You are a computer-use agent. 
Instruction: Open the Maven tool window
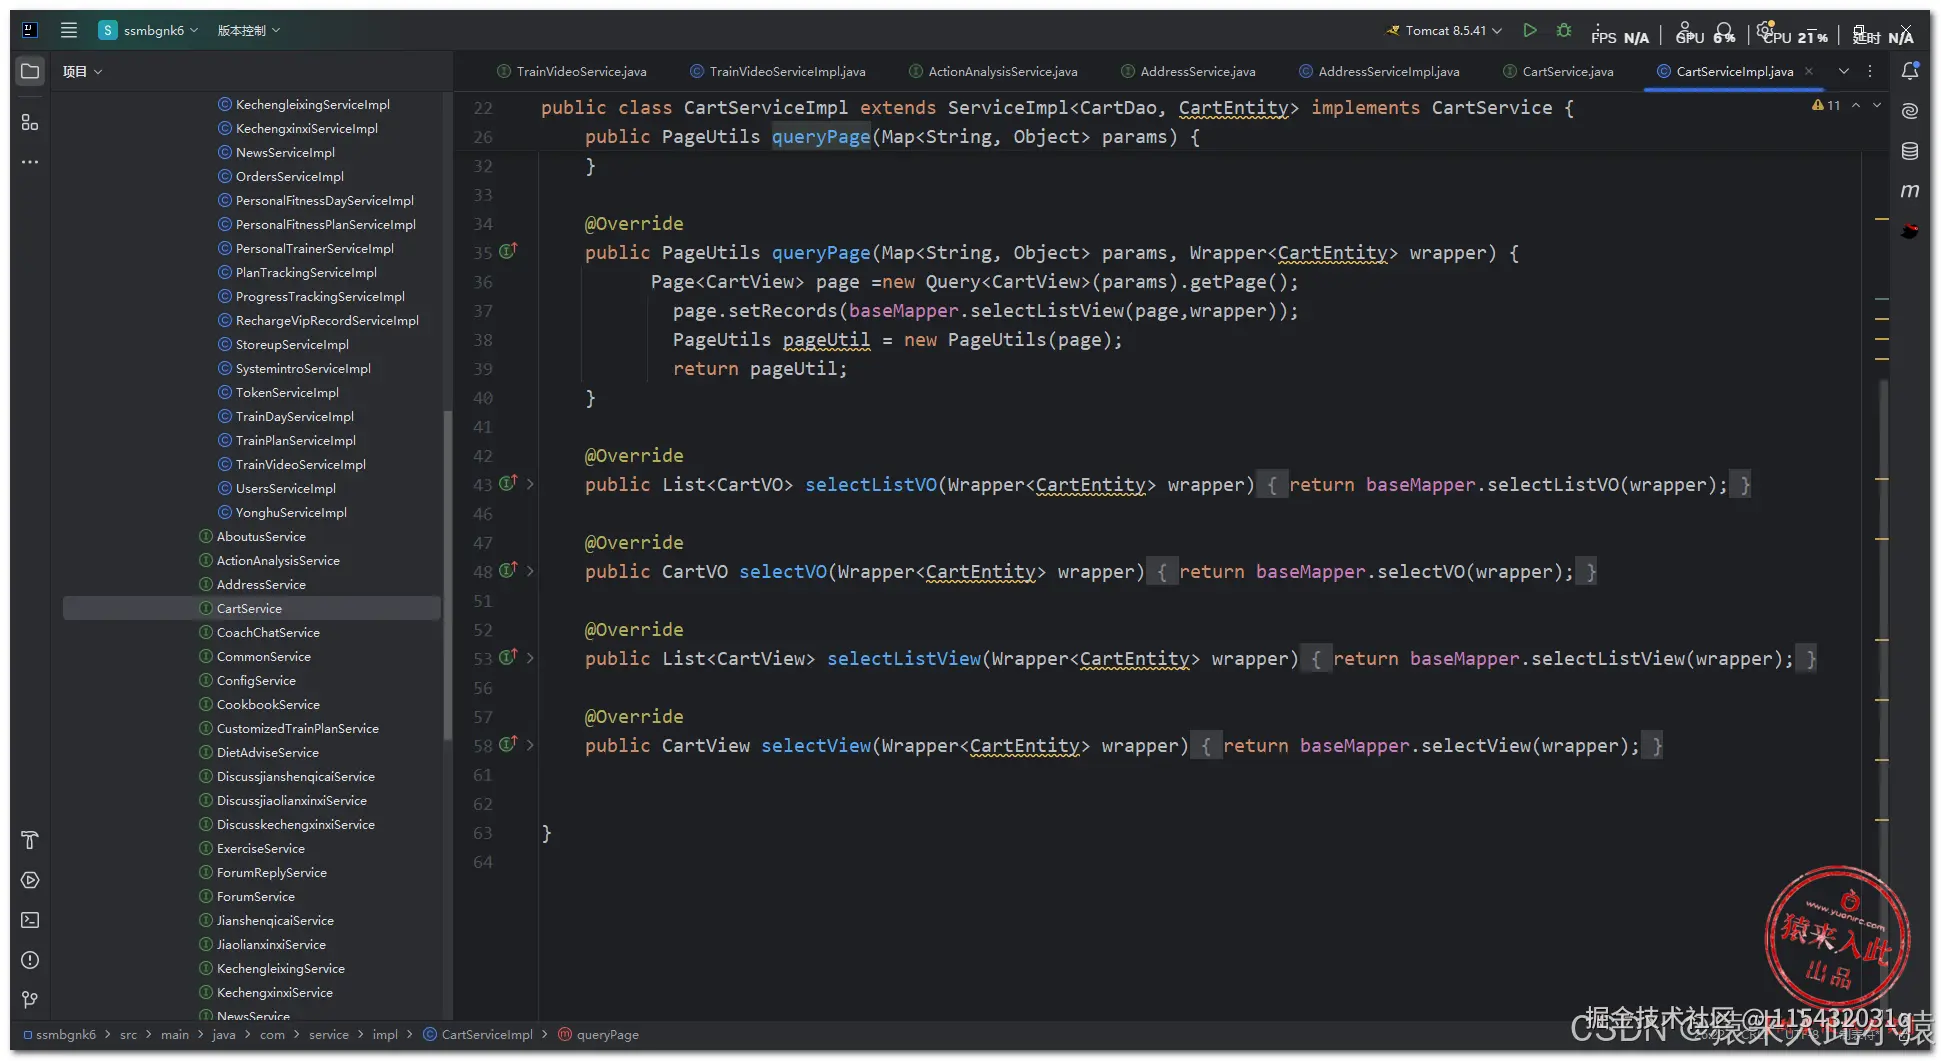click(x=1910, y=191)
